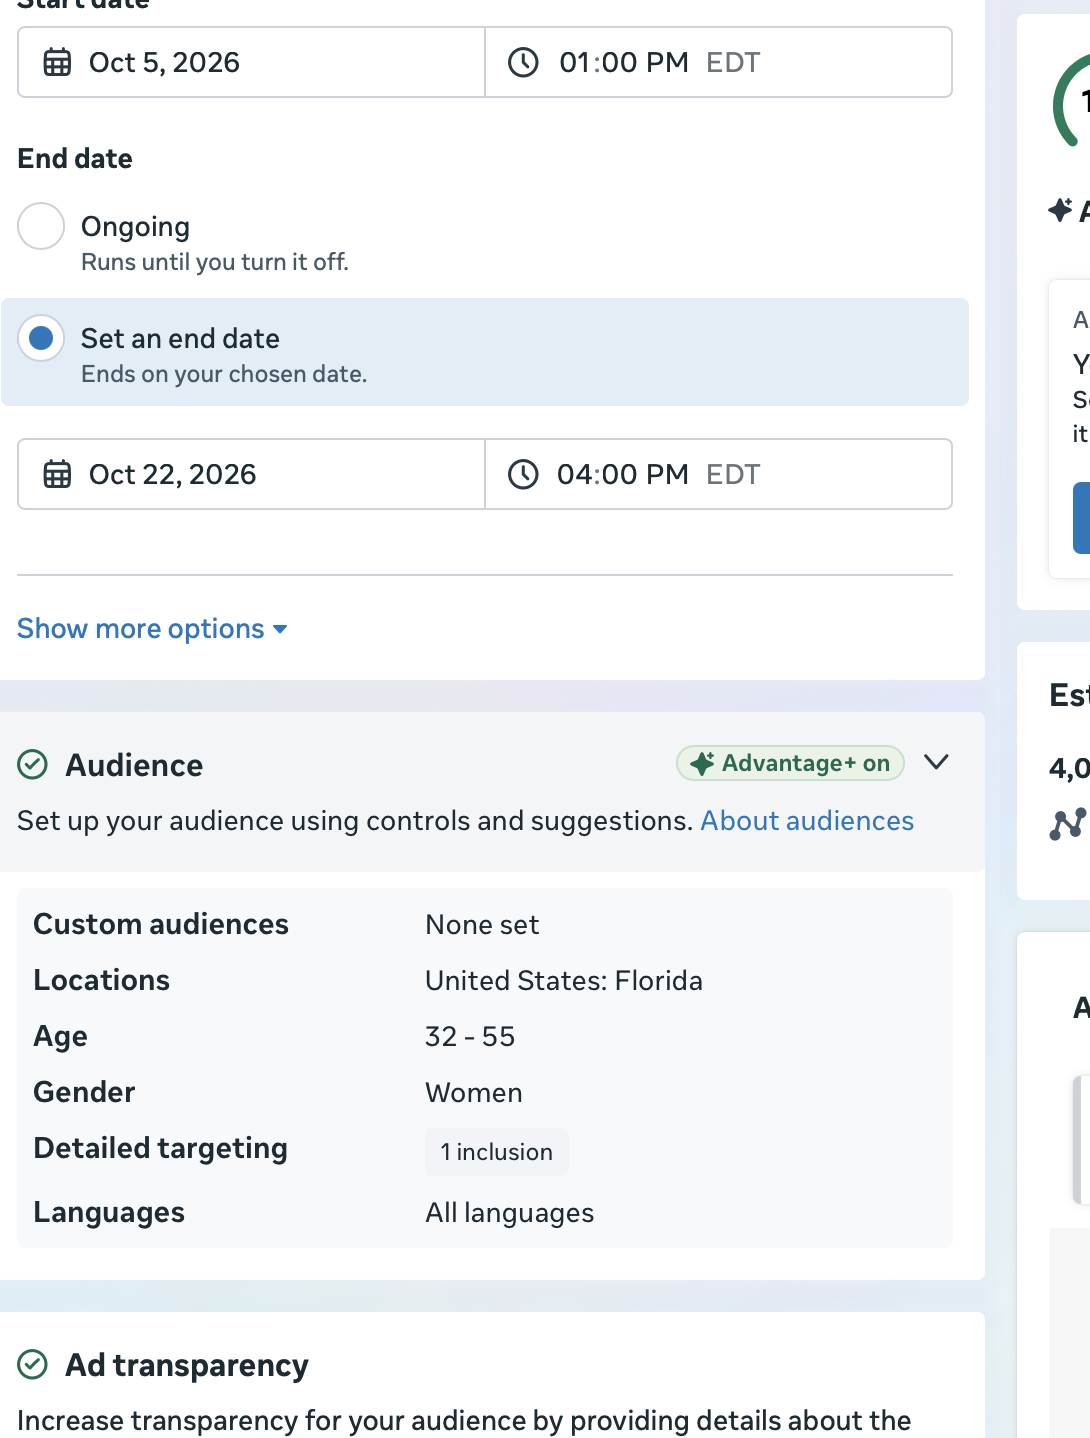Viewport: 1090px width, 1438px height.
Task: Click the Women gender value
Action: (474, 1093)
